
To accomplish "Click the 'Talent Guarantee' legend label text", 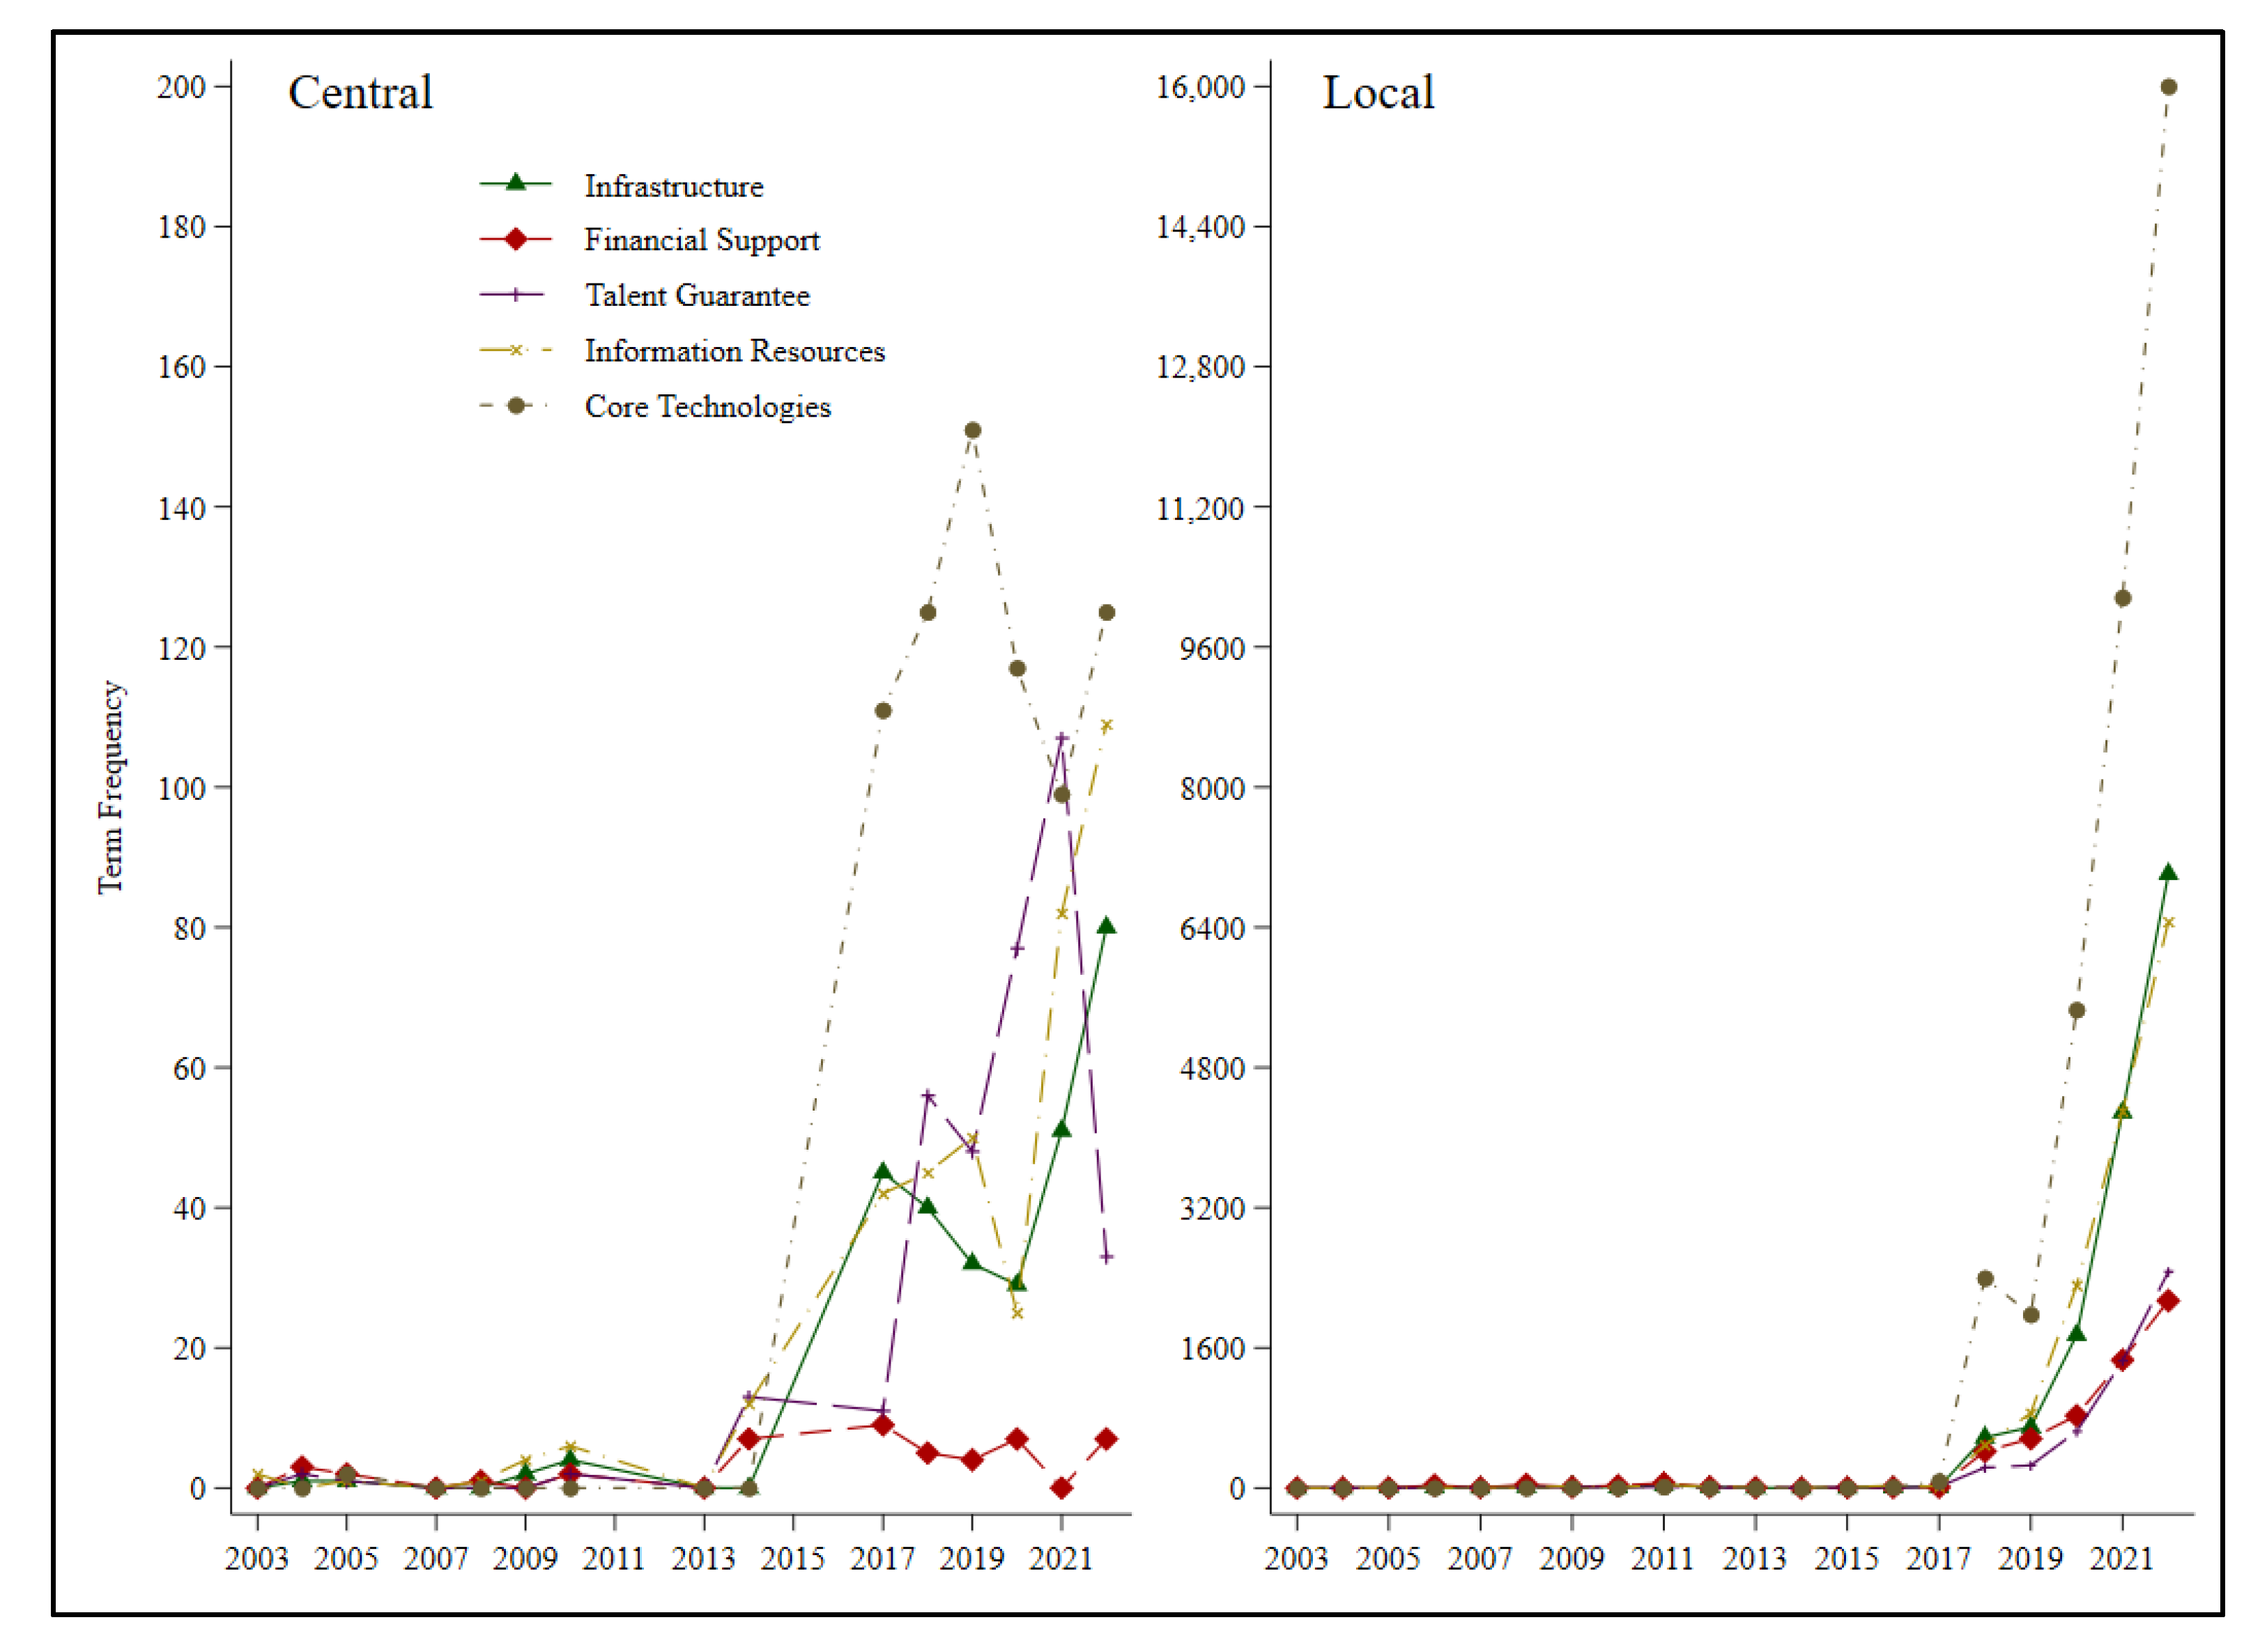I will [x=697, y=296].
